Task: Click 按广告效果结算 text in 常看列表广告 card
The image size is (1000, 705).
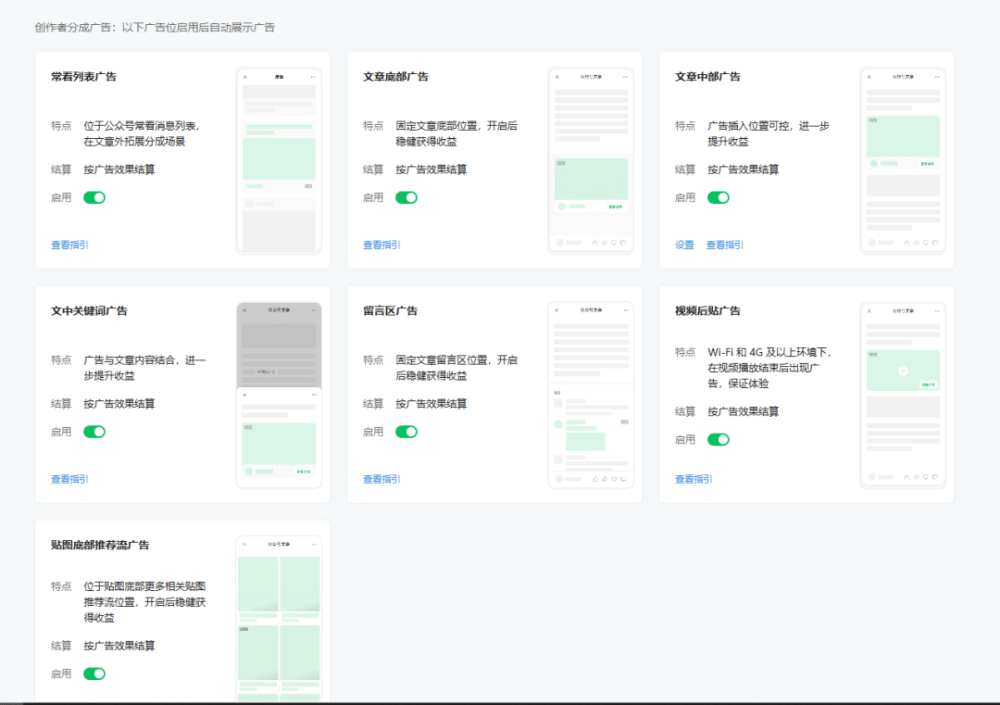Action: click(119, 170)
